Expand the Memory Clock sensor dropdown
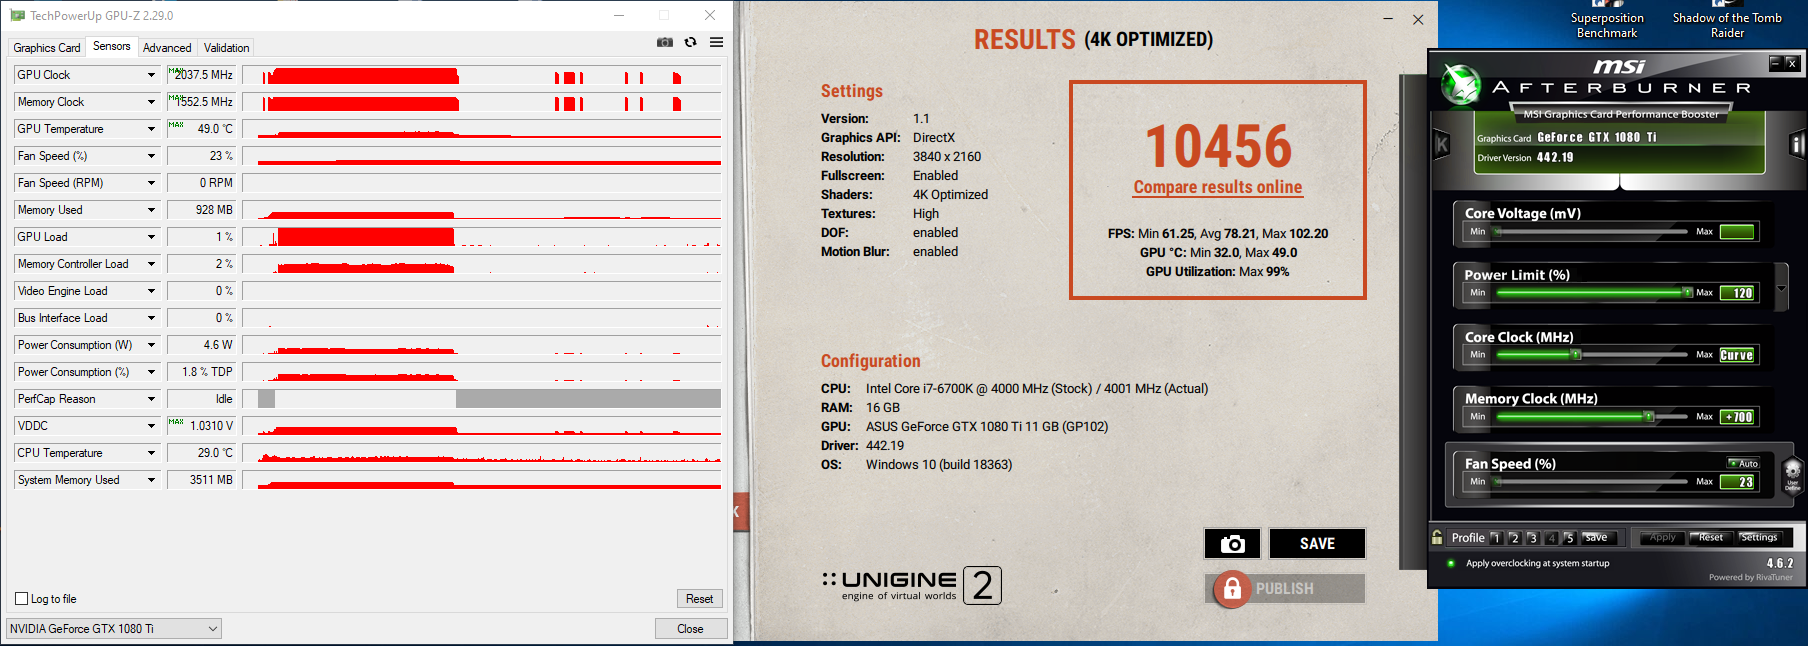This screenshot has height=646, width=1808. click(x=152, y=102)
